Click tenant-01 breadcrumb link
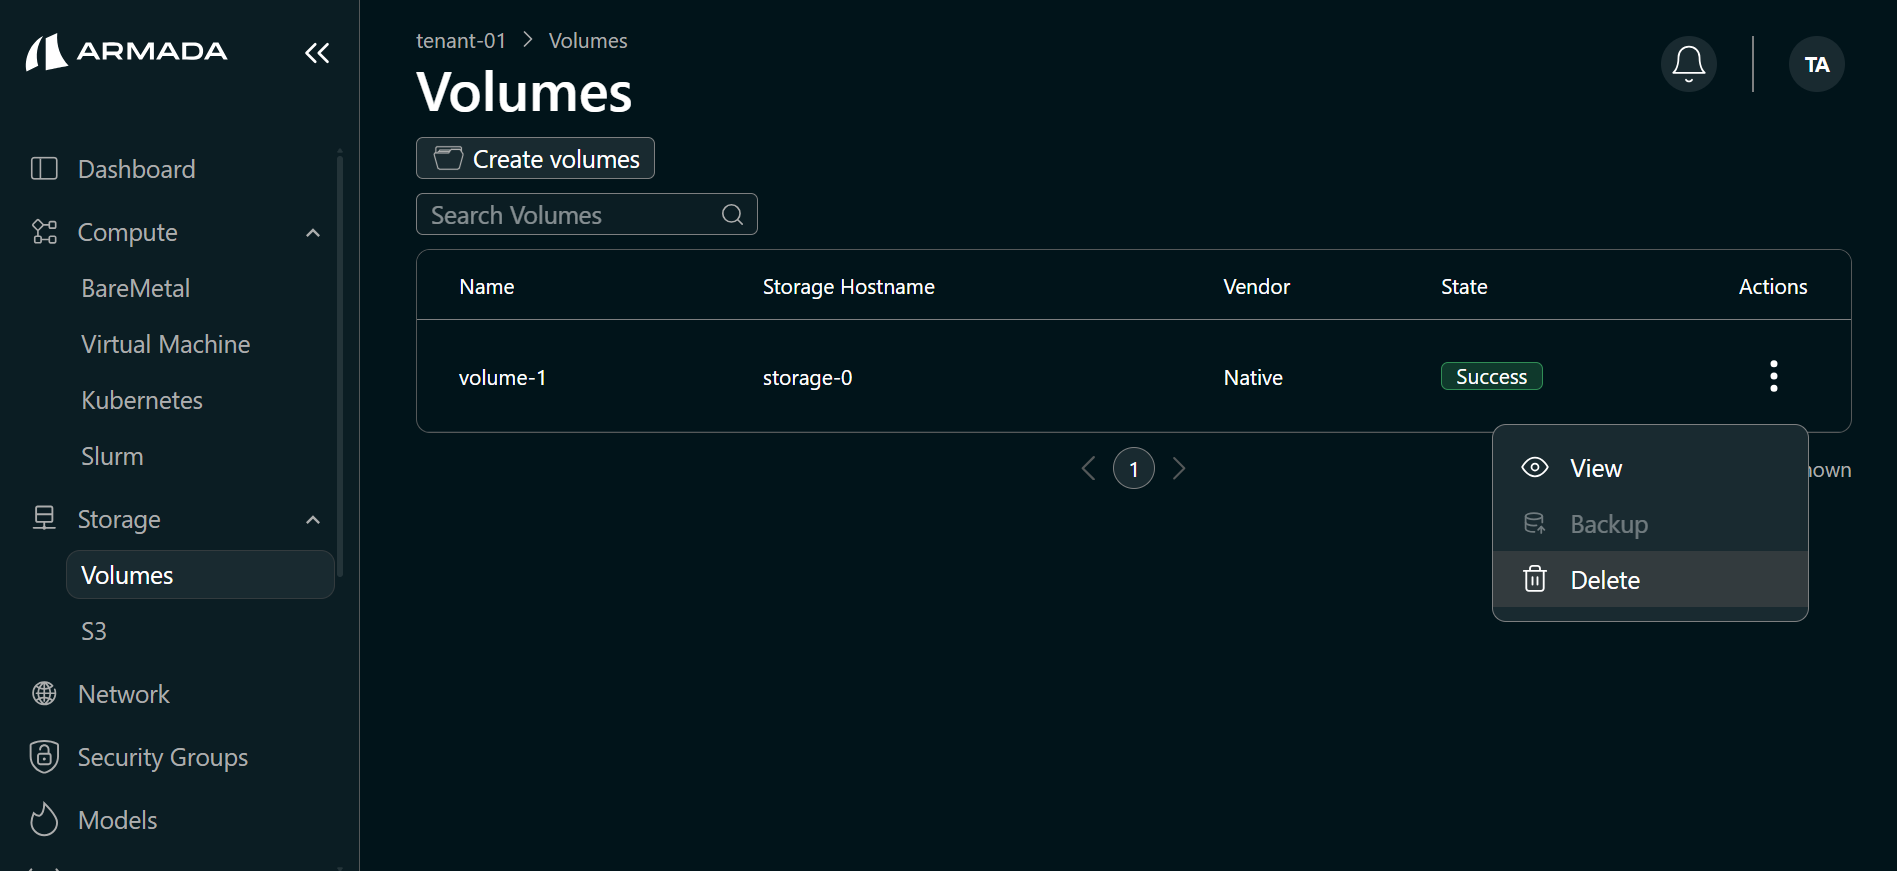 click(x=460, y=41)
